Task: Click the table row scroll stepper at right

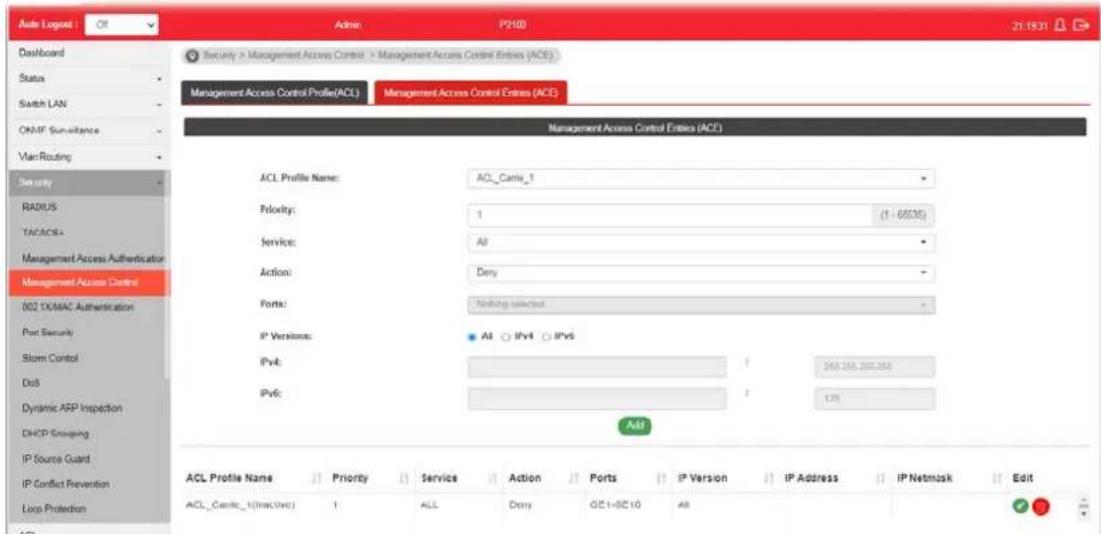Action: pyautogui.click(x=1082, y=506)
